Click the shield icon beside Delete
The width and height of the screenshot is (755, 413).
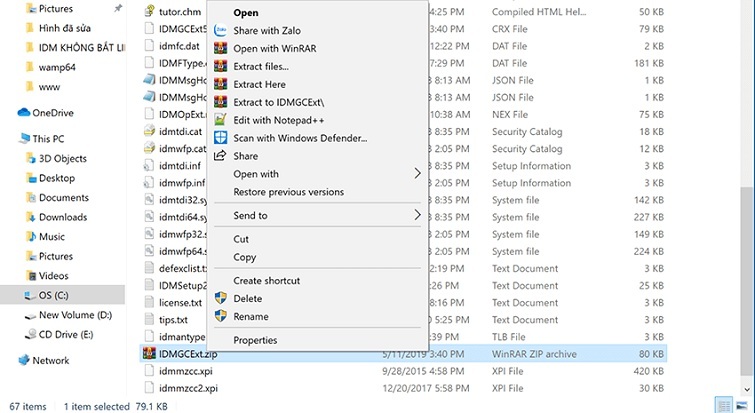tap(220, 298)
